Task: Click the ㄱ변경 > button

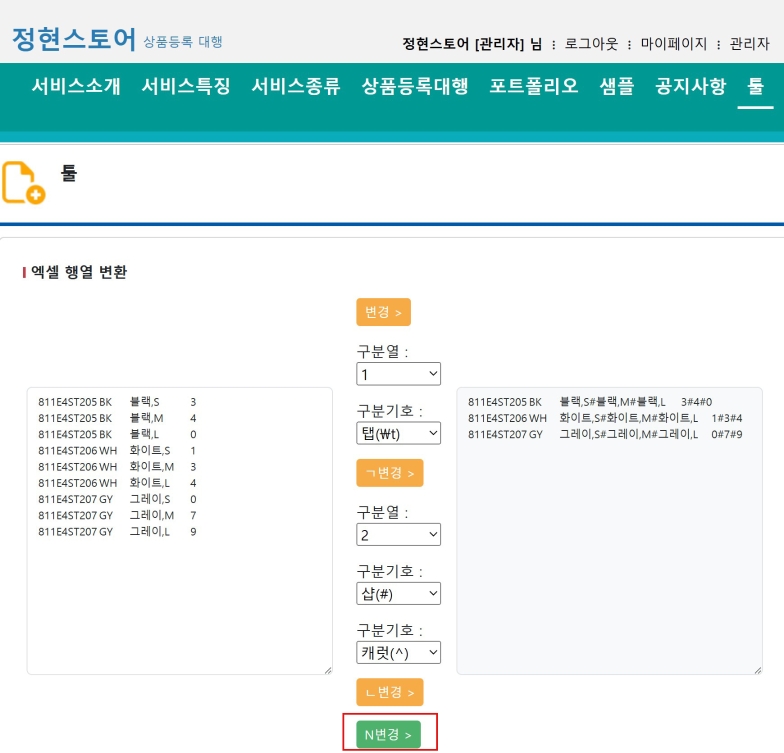Action: click(x=389, y=473)
